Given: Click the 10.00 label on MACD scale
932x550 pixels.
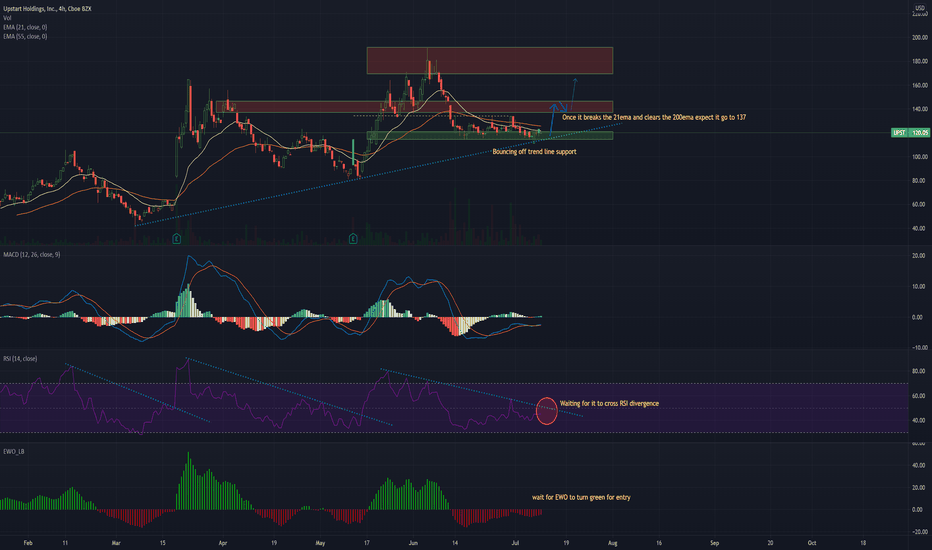Looking at the screenshot, I should tap(920, 286).
